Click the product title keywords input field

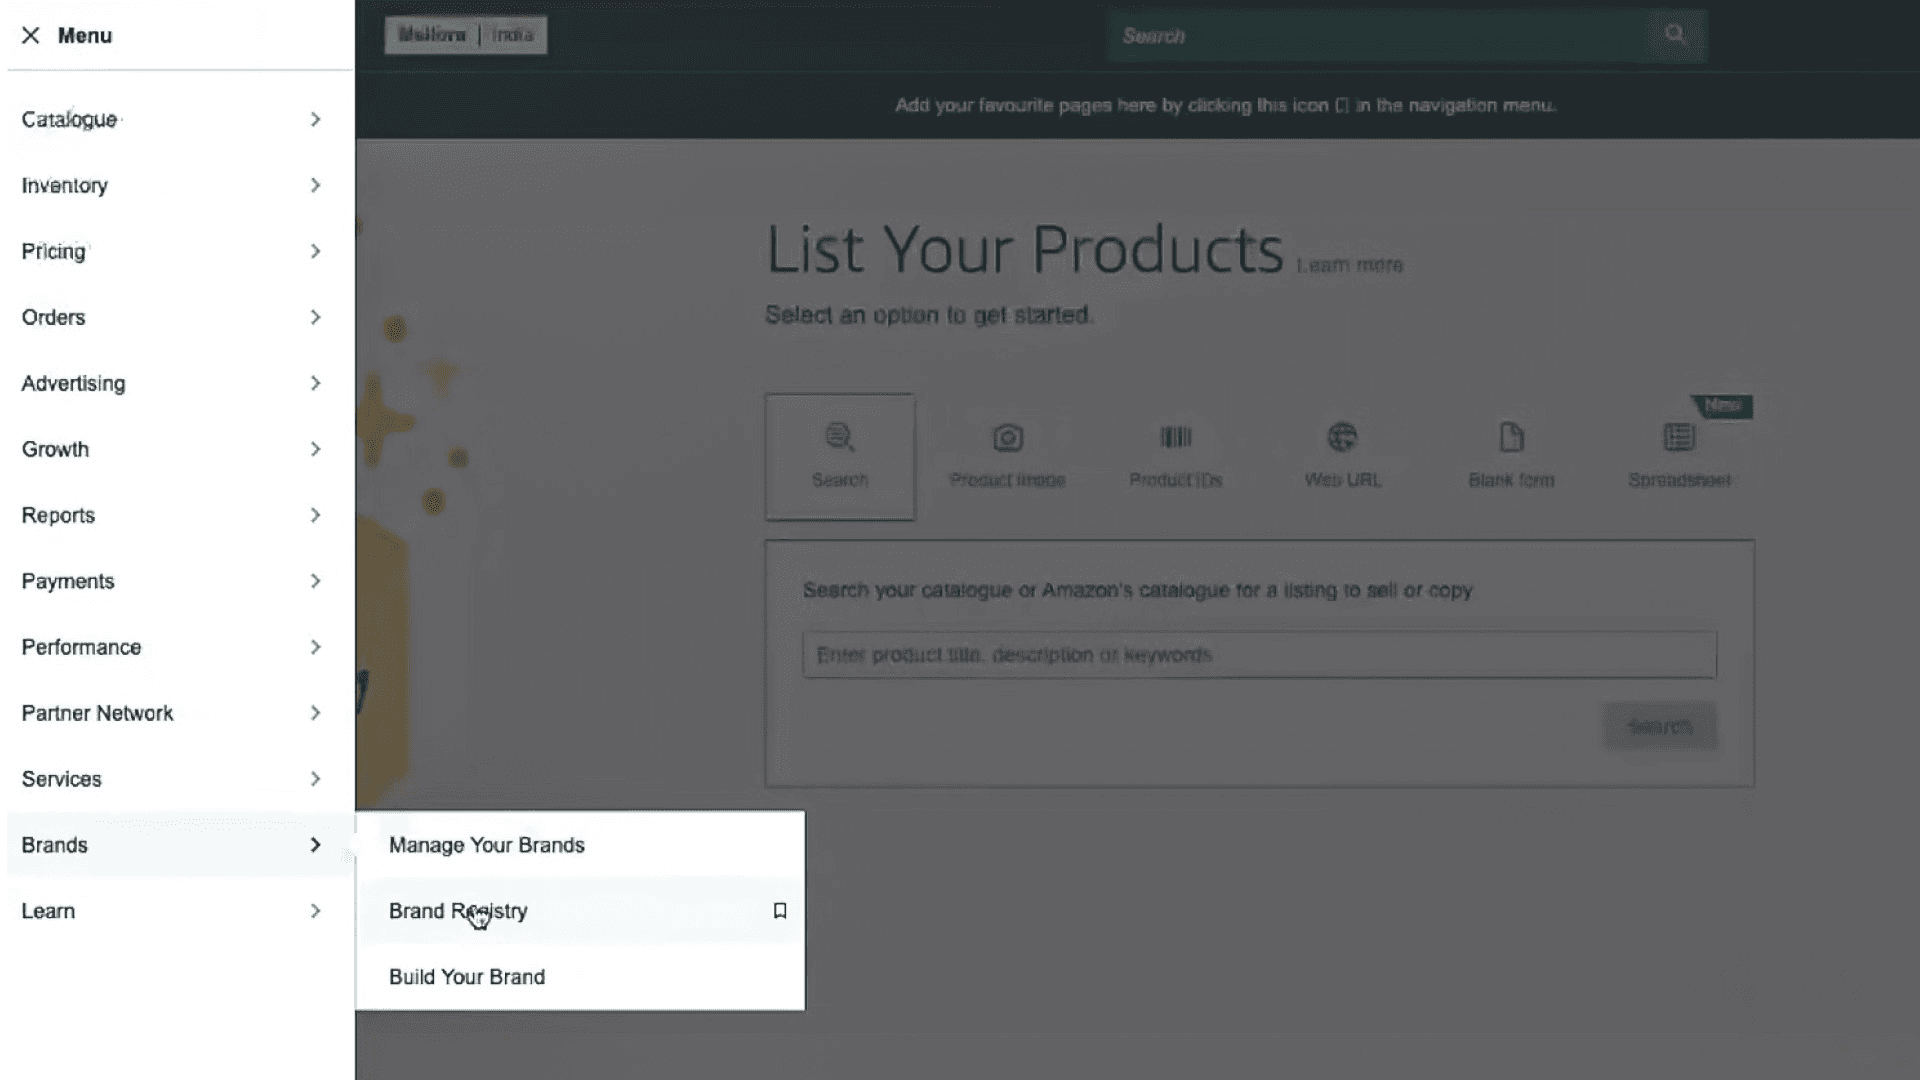click(x=1258, y=655)
